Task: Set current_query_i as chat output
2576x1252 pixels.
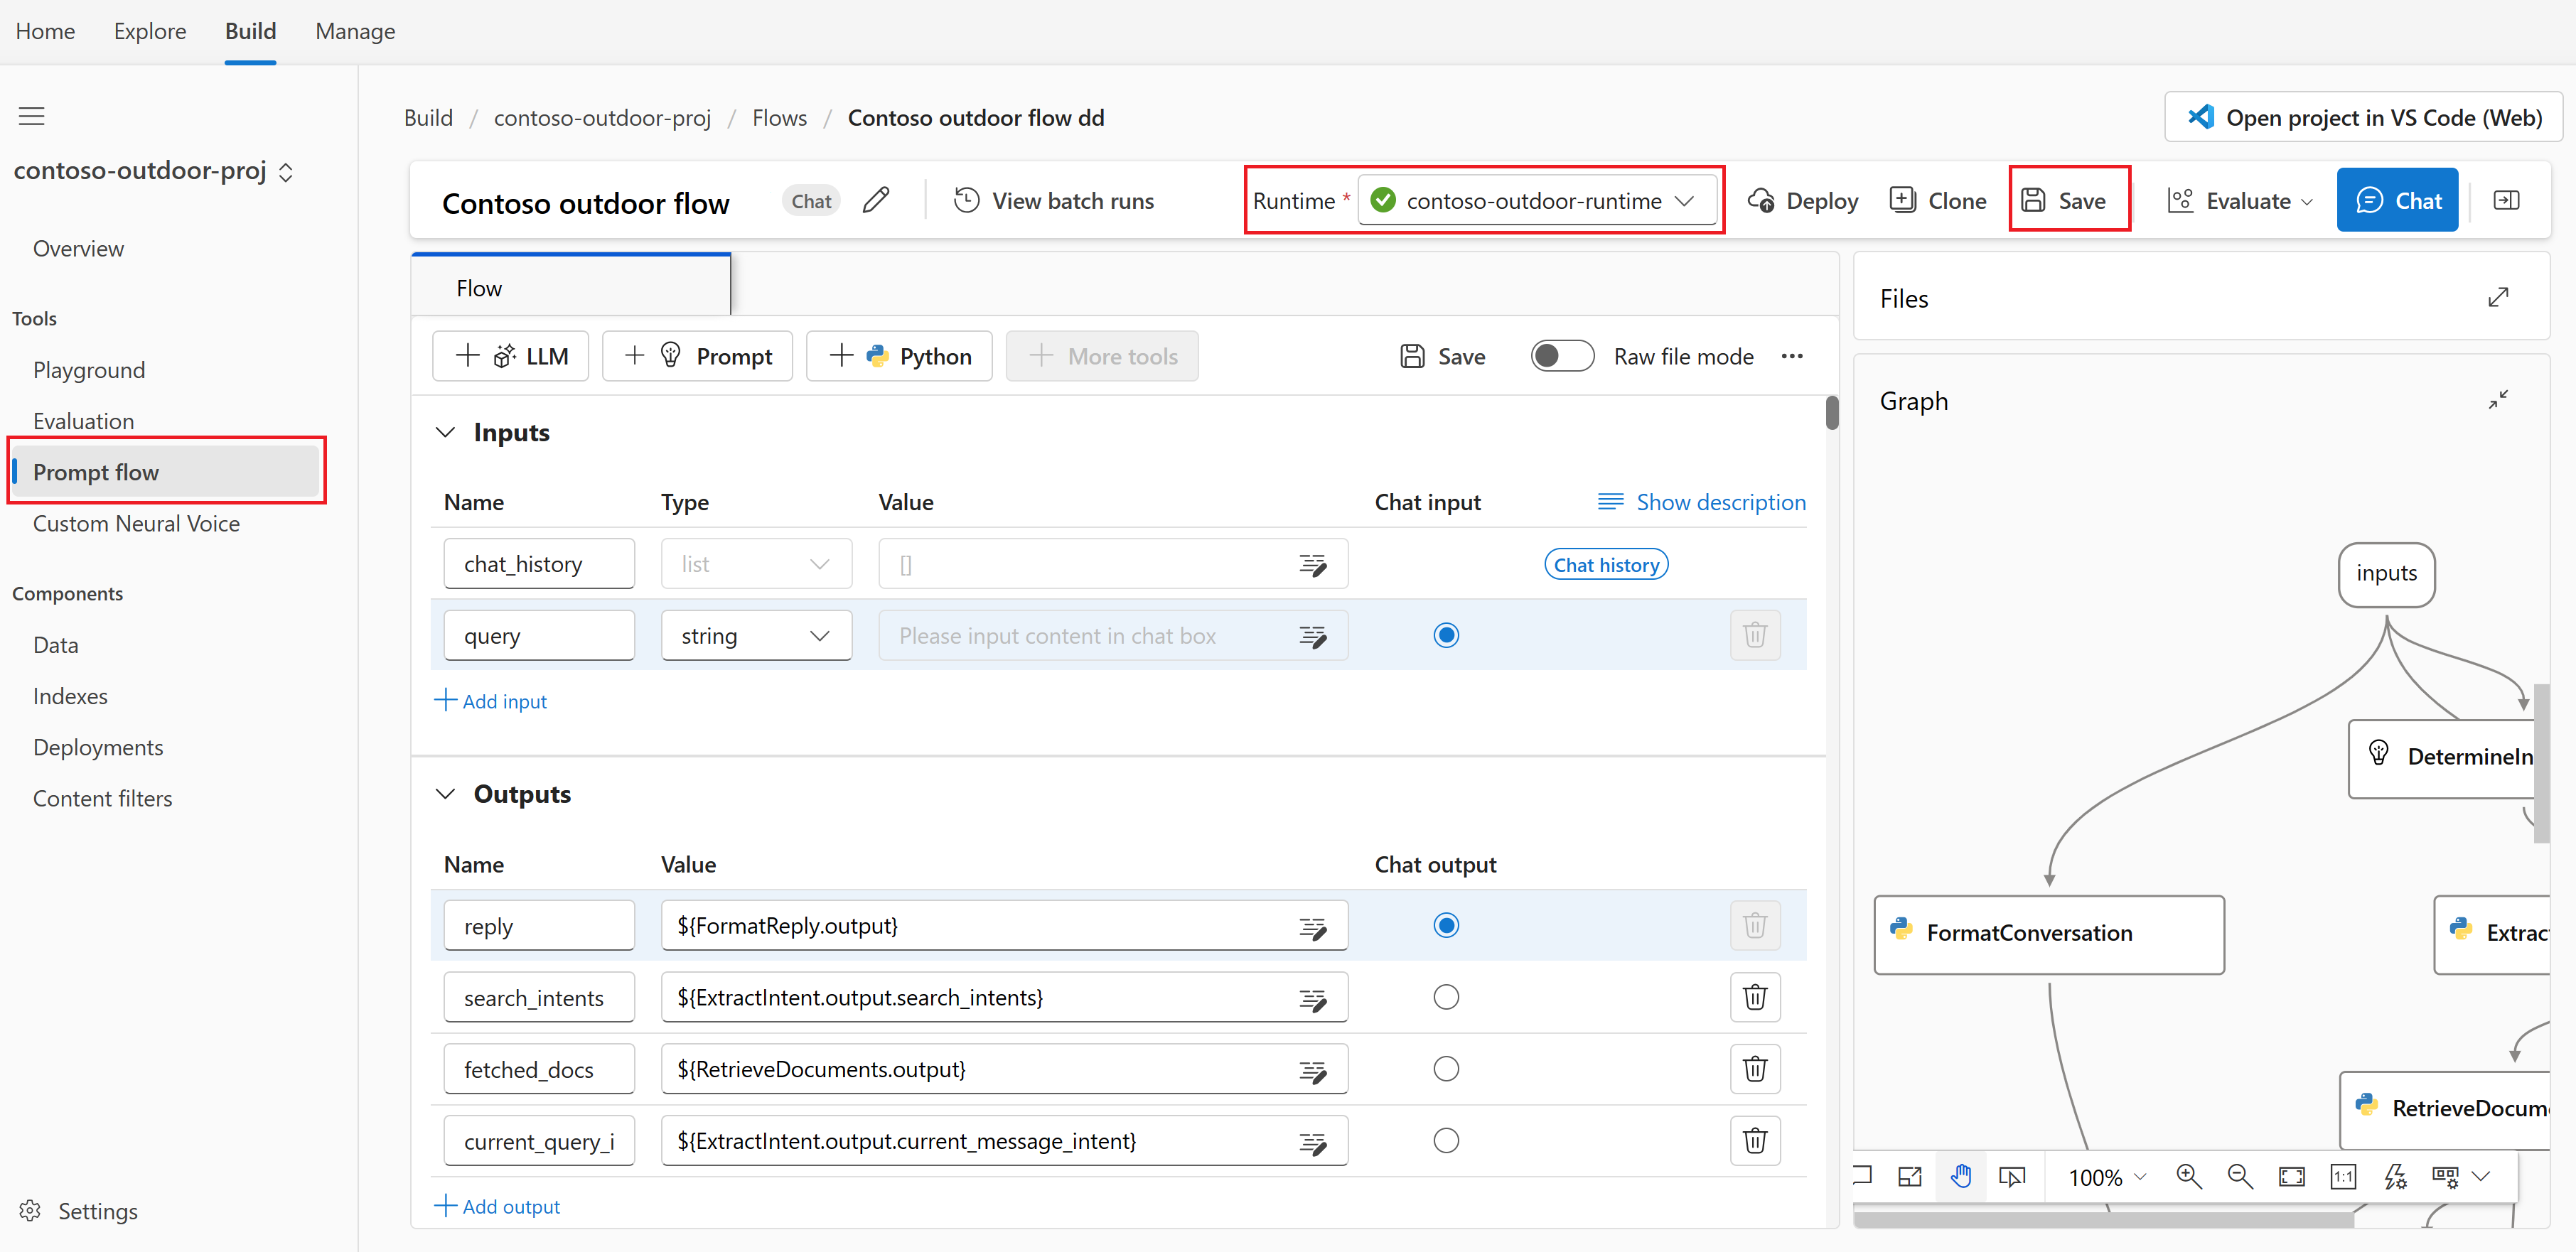Action: [1446, 1141]
